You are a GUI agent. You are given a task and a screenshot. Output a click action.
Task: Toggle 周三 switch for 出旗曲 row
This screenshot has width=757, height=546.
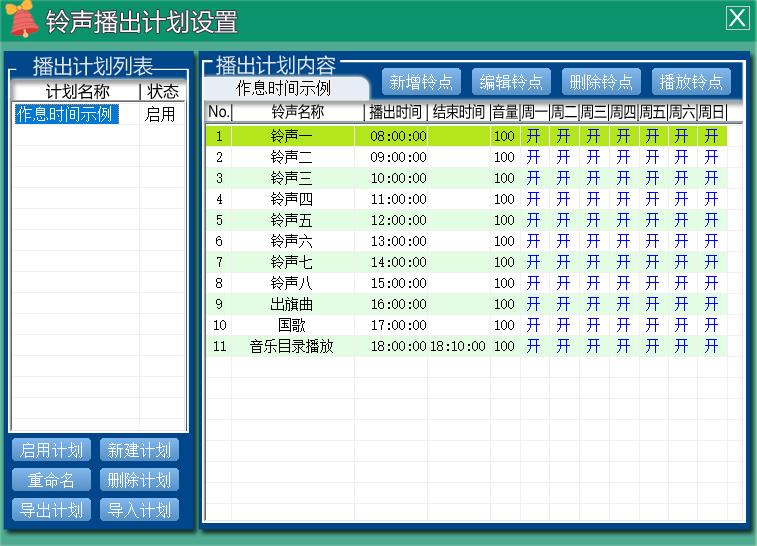tap(593, 304)
